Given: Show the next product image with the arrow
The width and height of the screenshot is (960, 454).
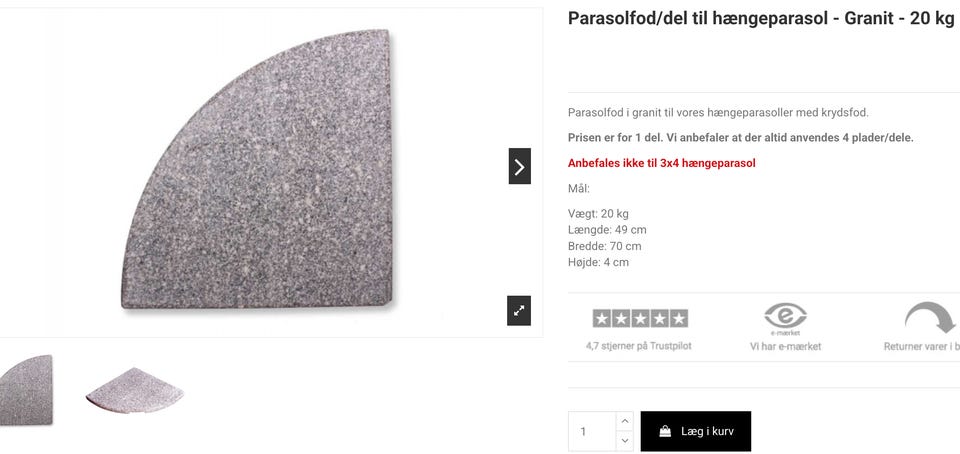Looking at the screenshot, I should coord(519,166).
